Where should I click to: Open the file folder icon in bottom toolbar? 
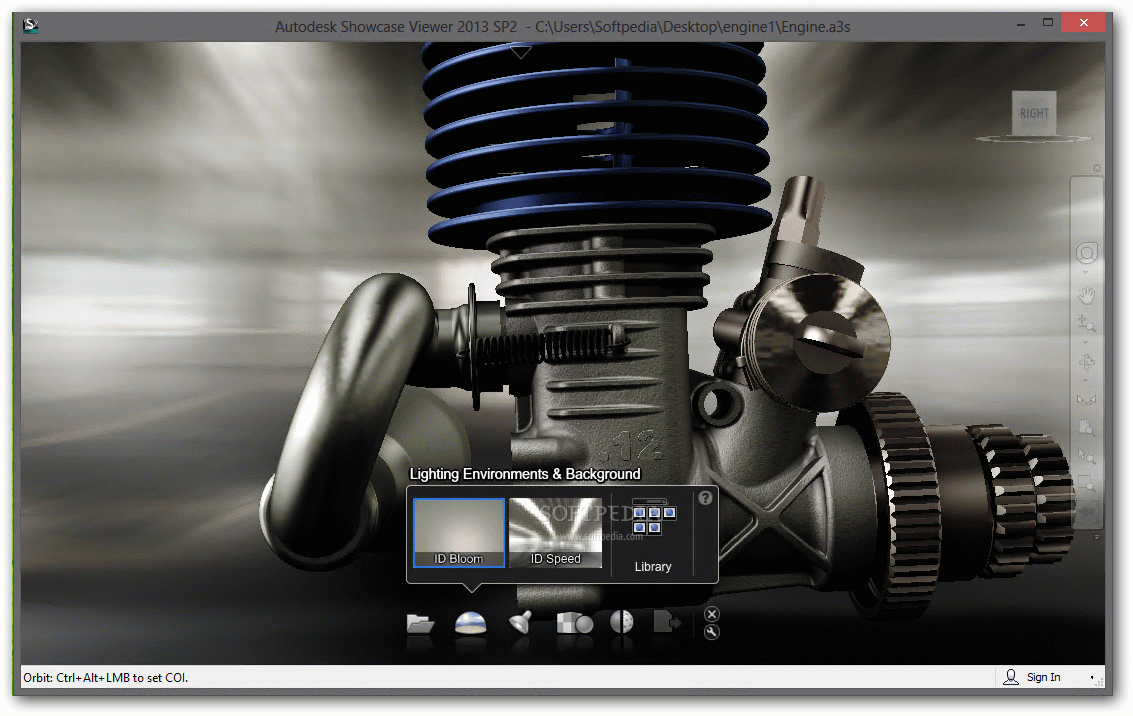point(420,623)
